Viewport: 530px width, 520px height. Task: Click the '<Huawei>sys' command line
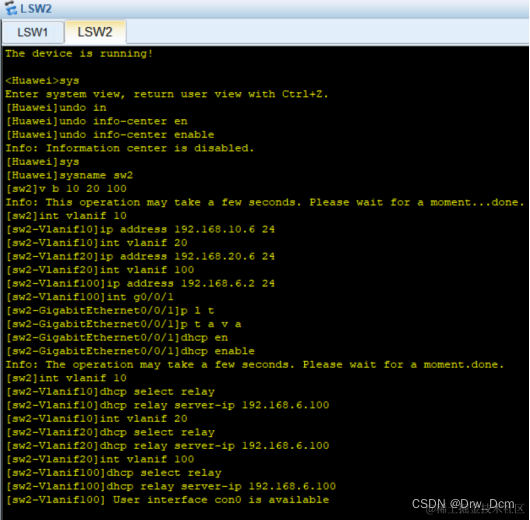pos(42,80)
